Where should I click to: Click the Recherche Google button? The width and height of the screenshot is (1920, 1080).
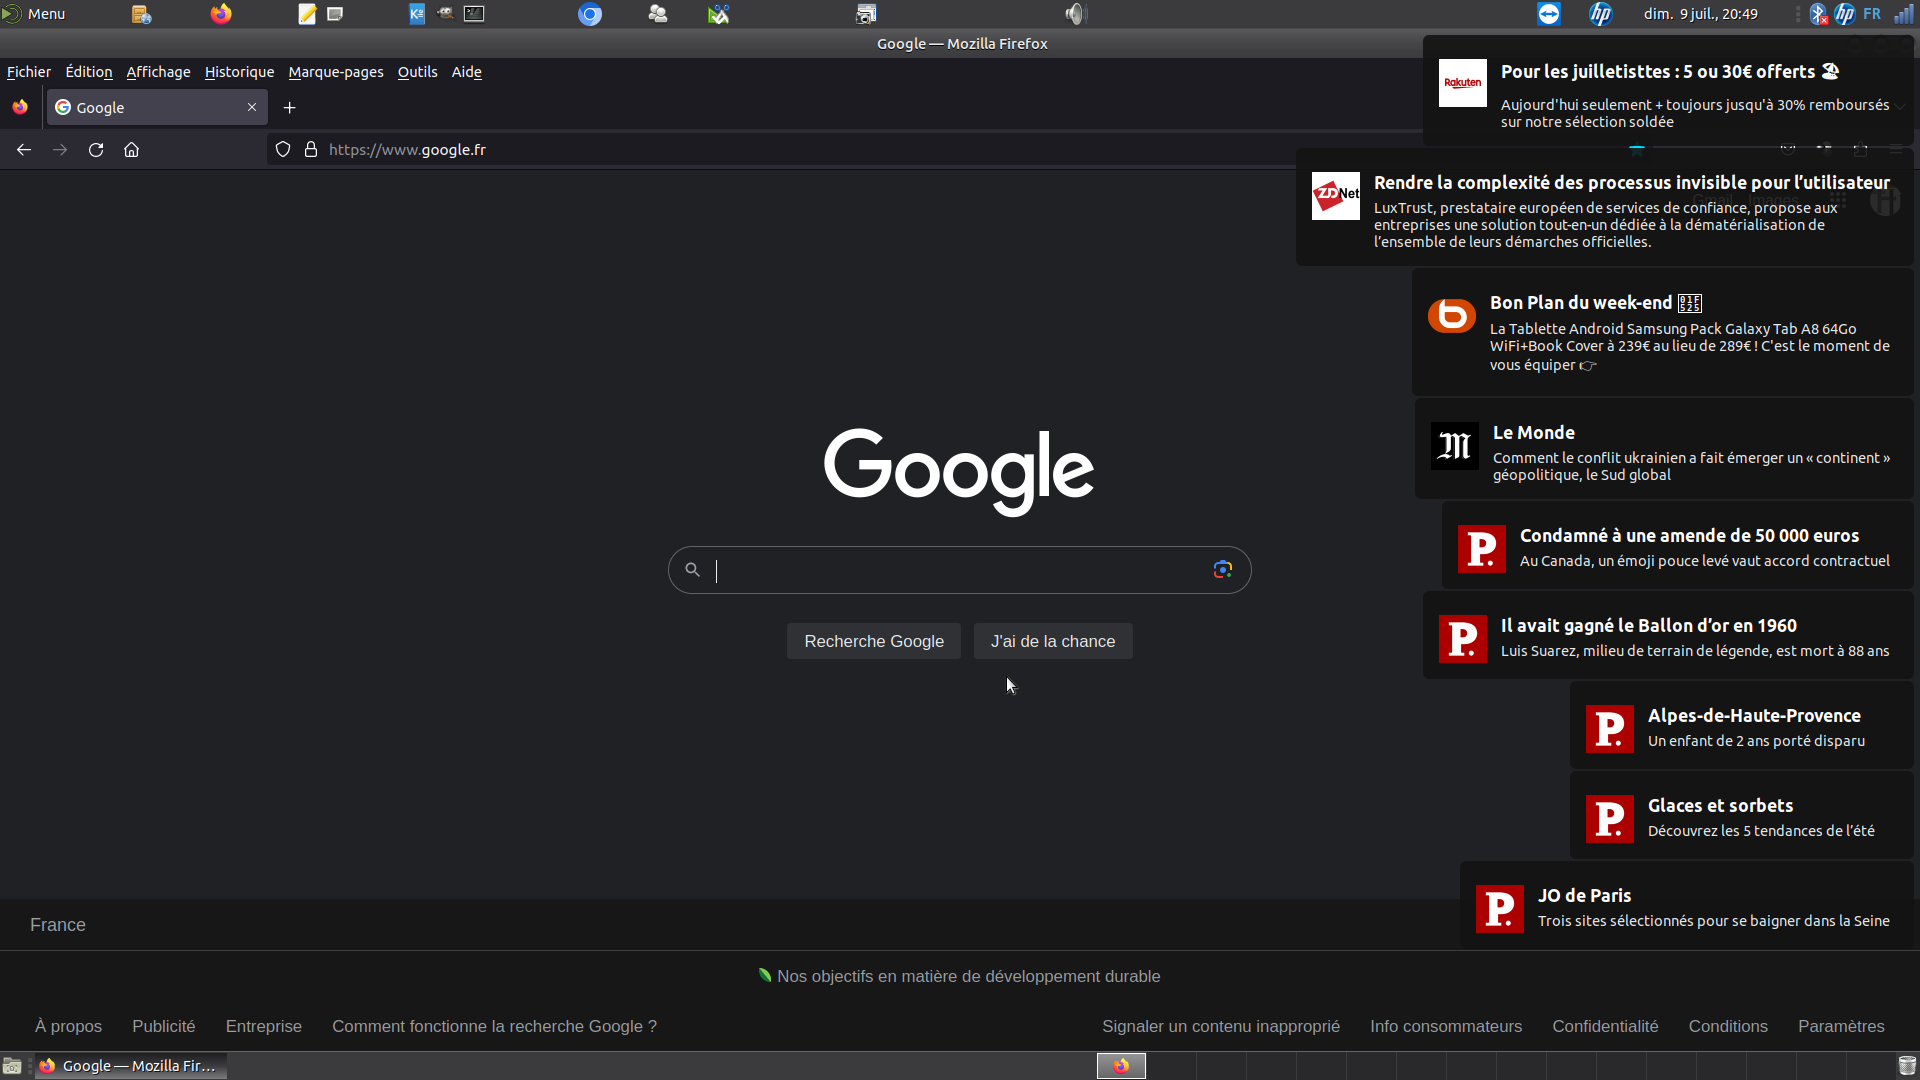click(874, 641)
